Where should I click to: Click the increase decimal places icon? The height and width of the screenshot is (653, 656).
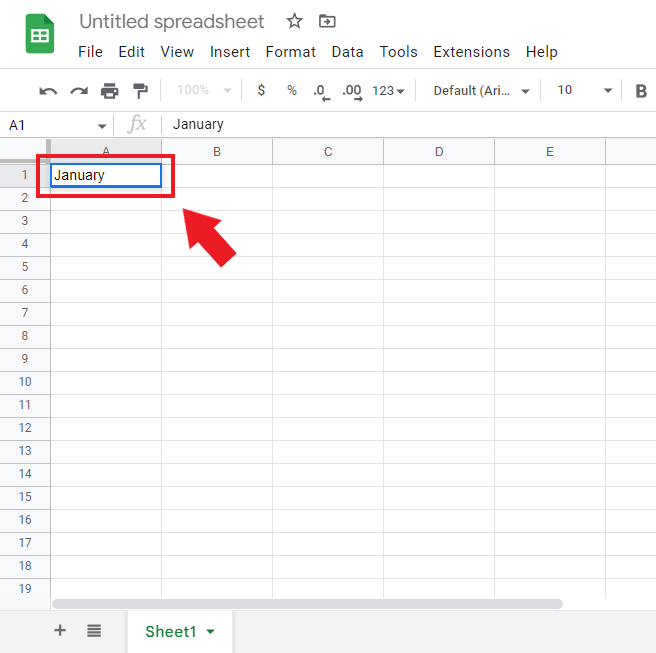(x=351, y=91)
